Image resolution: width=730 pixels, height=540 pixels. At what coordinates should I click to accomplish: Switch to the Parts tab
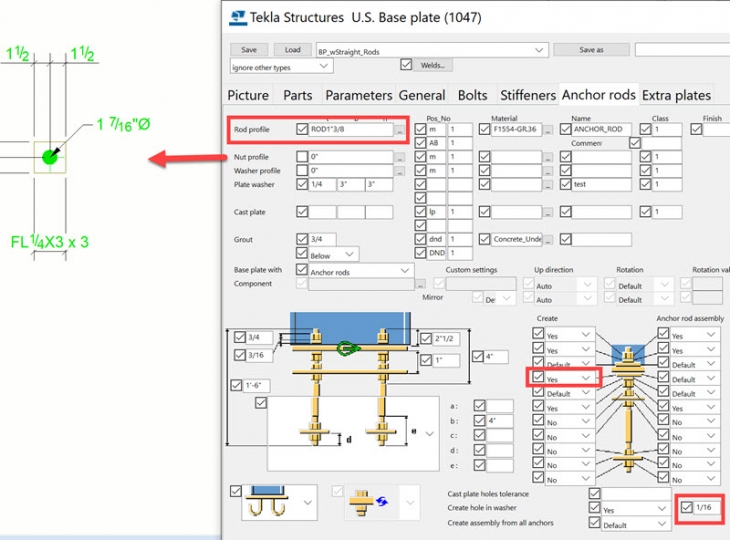(x=297, y=95)
